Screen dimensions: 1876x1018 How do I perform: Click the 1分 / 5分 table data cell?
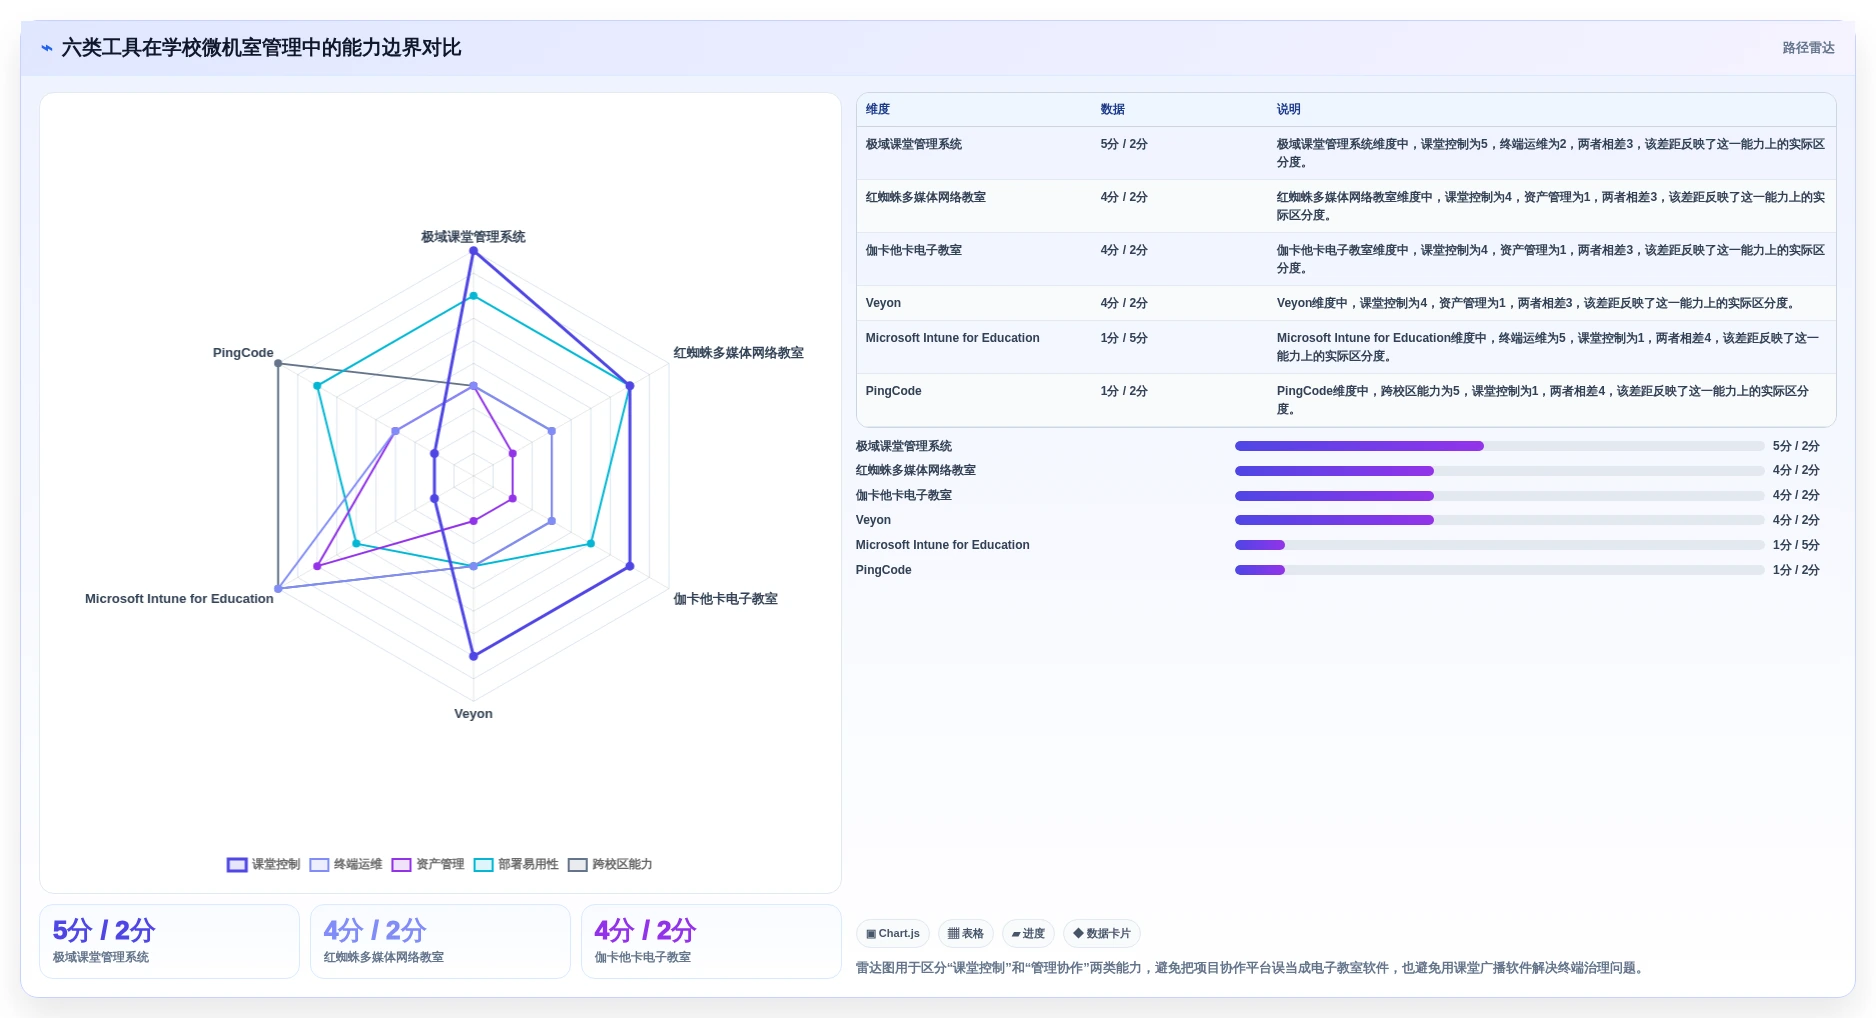1124,338
